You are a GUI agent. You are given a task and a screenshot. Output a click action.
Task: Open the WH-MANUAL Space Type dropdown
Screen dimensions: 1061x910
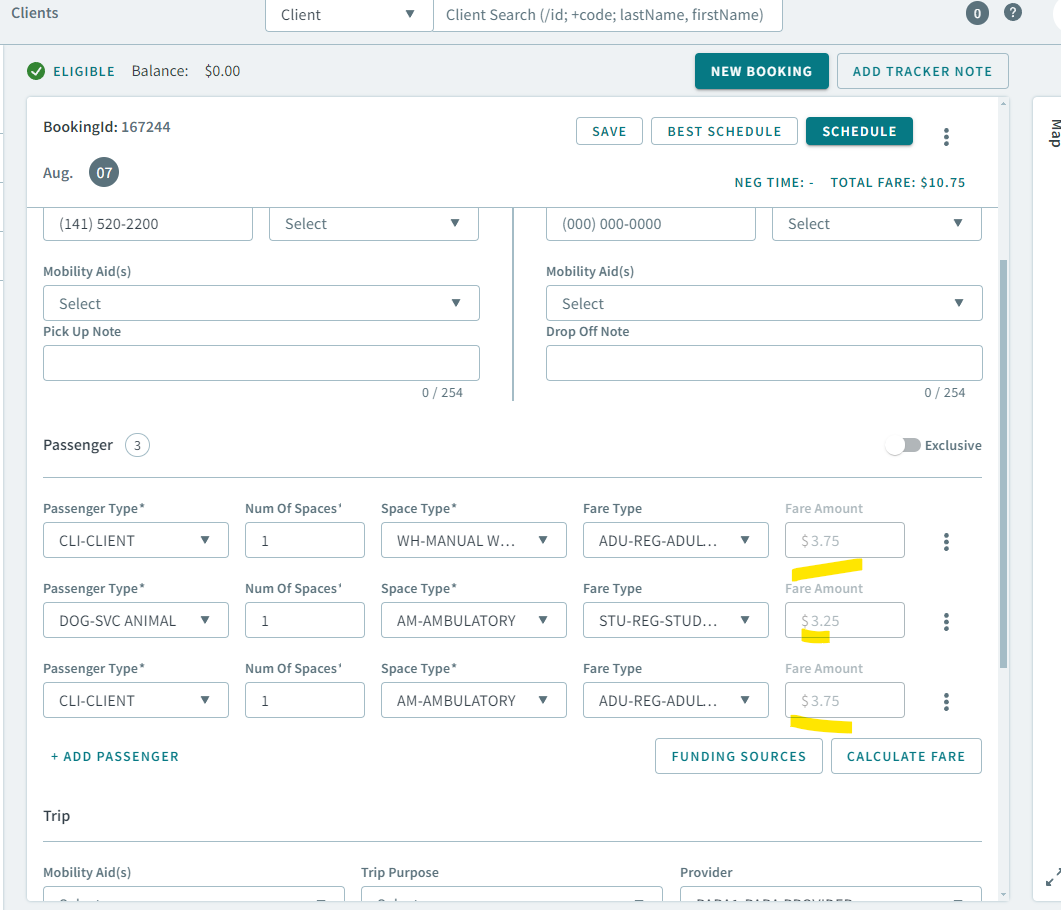(473, 540)
